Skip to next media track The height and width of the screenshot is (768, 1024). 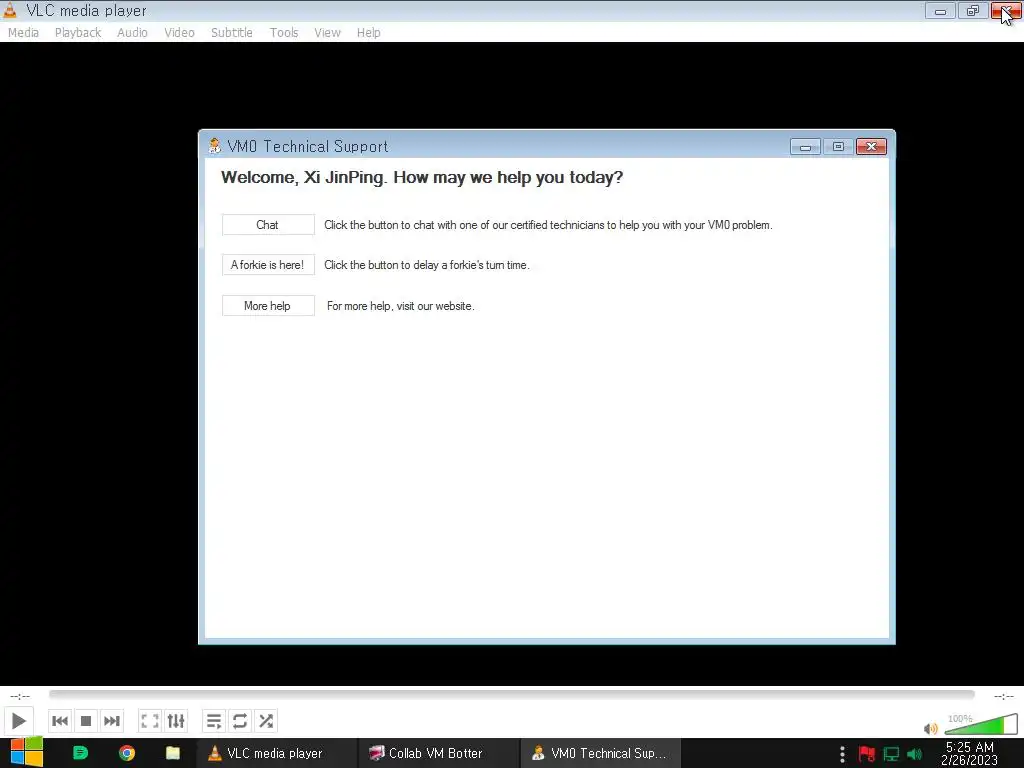112,721
